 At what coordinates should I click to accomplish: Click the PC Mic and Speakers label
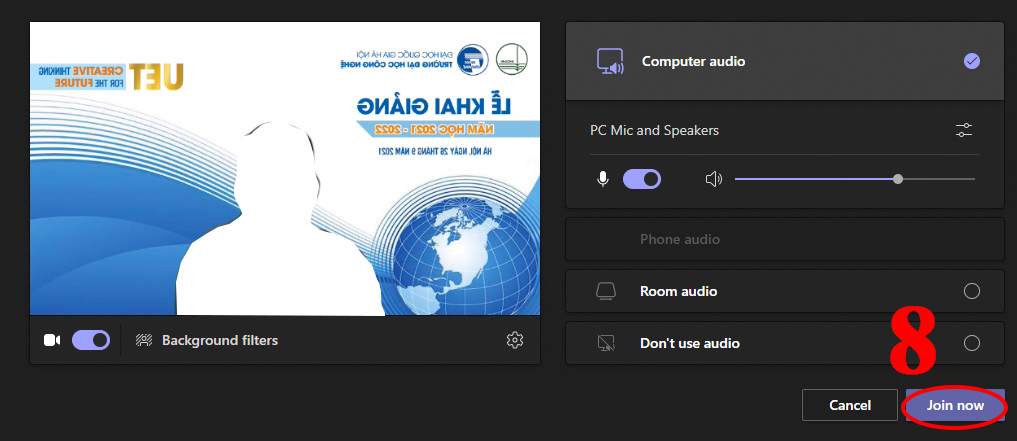click(654, 130)
